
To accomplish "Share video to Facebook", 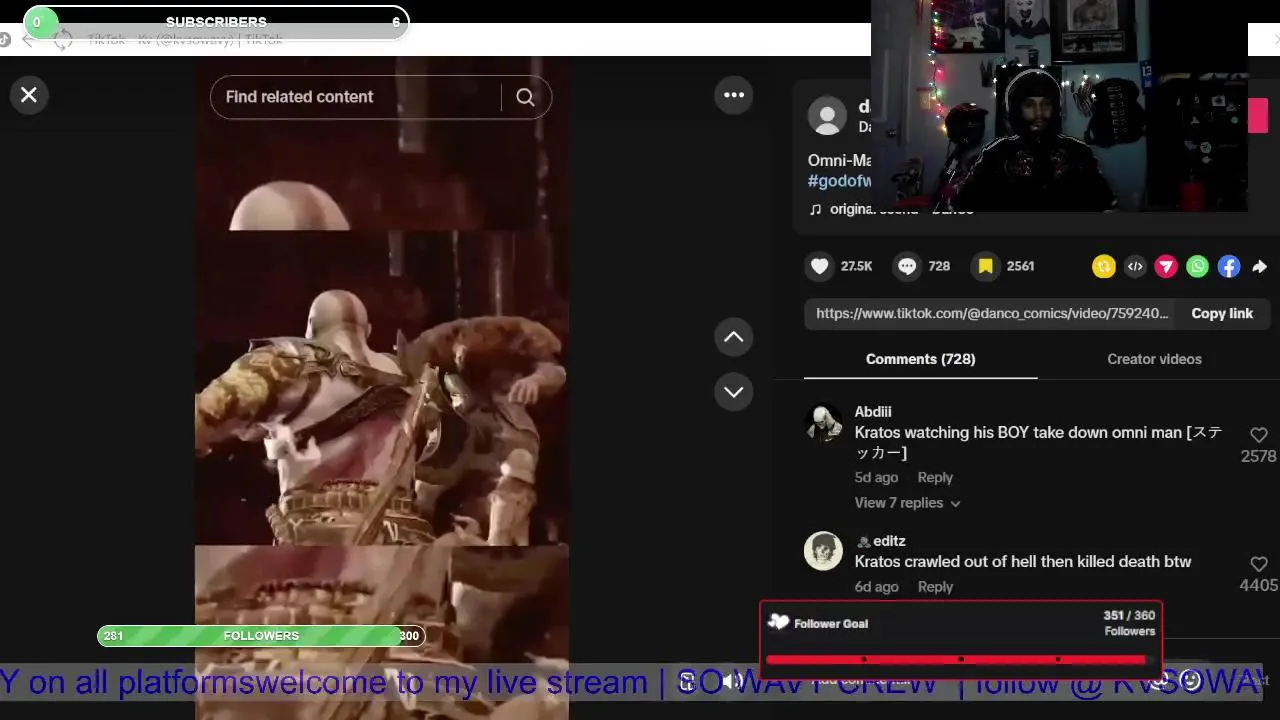I will click(1229, 266).
